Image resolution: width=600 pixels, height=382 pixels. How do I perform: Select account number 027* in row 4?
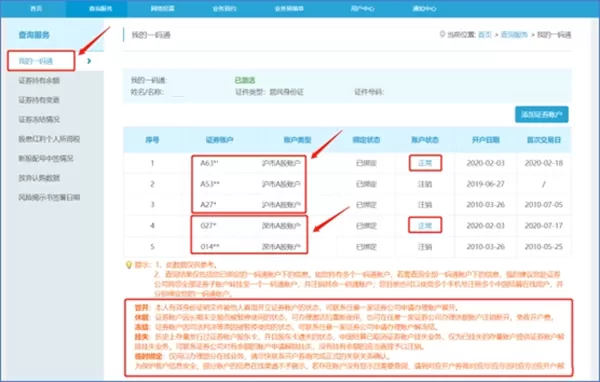pos(208,225)
